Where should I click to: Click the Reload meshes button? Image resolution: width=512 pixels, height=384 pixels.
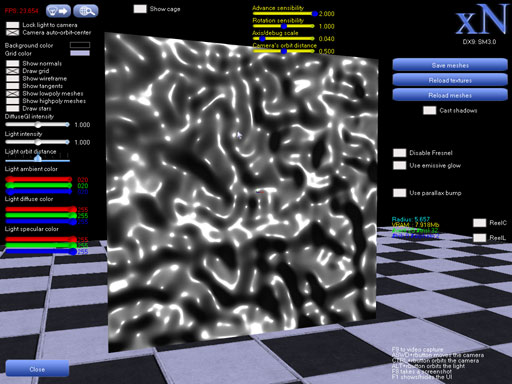pyautogui.click(x=450, y=95)
